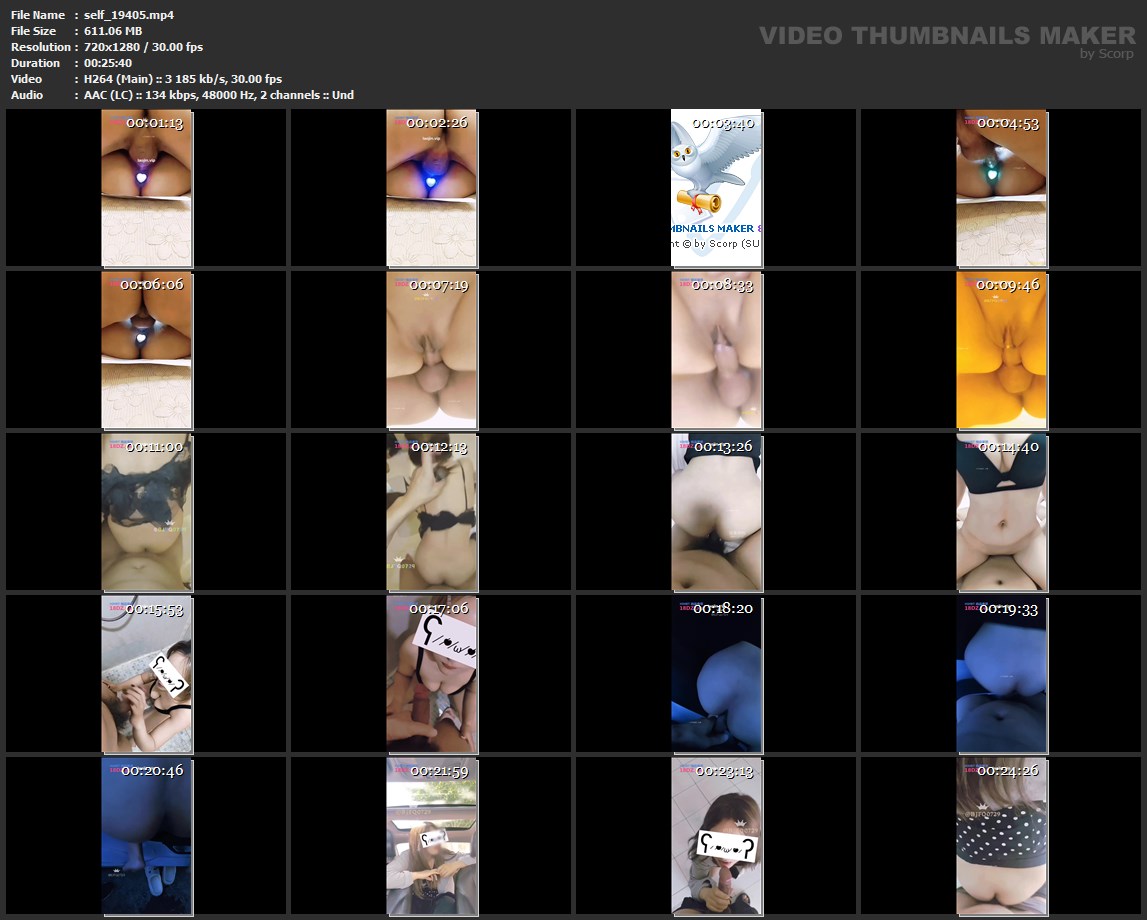The width and height of the screenshot is (1147, 920).
Task: Click the Video Thumbnails Maker watermark logo
Action: (946, 36)
